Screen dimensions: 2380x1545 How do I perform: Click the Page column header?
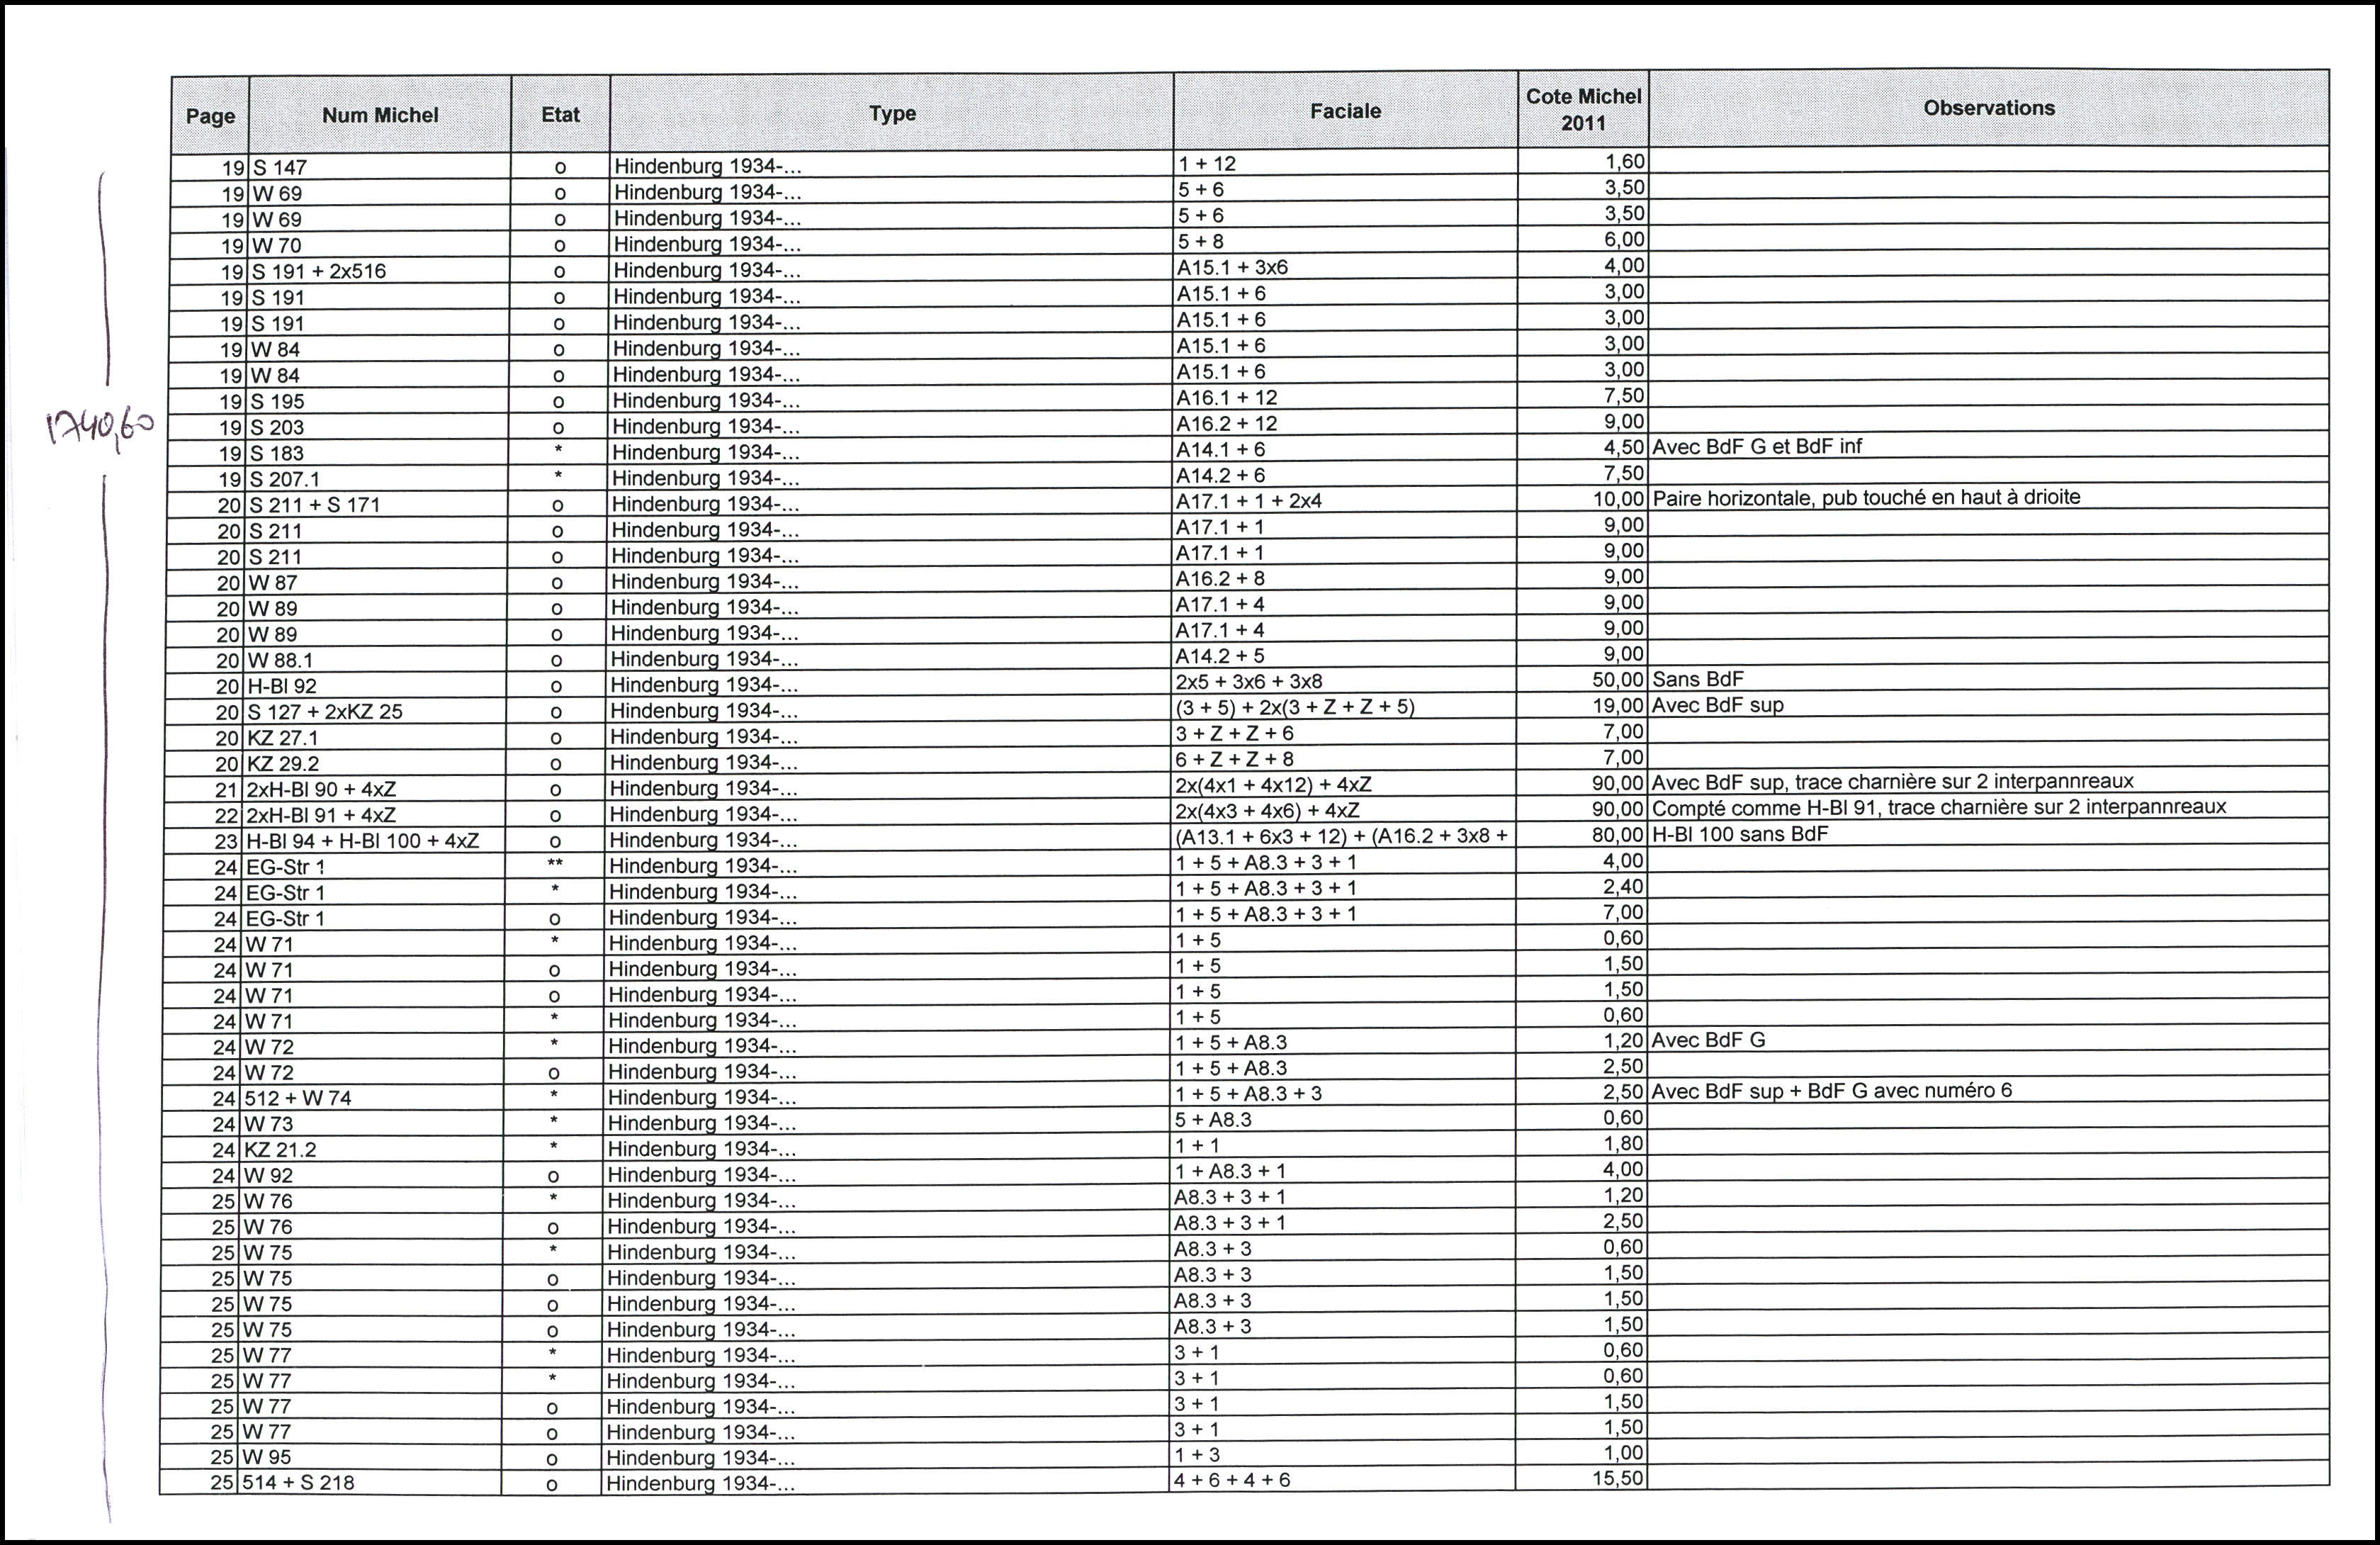tap(210, 116)
